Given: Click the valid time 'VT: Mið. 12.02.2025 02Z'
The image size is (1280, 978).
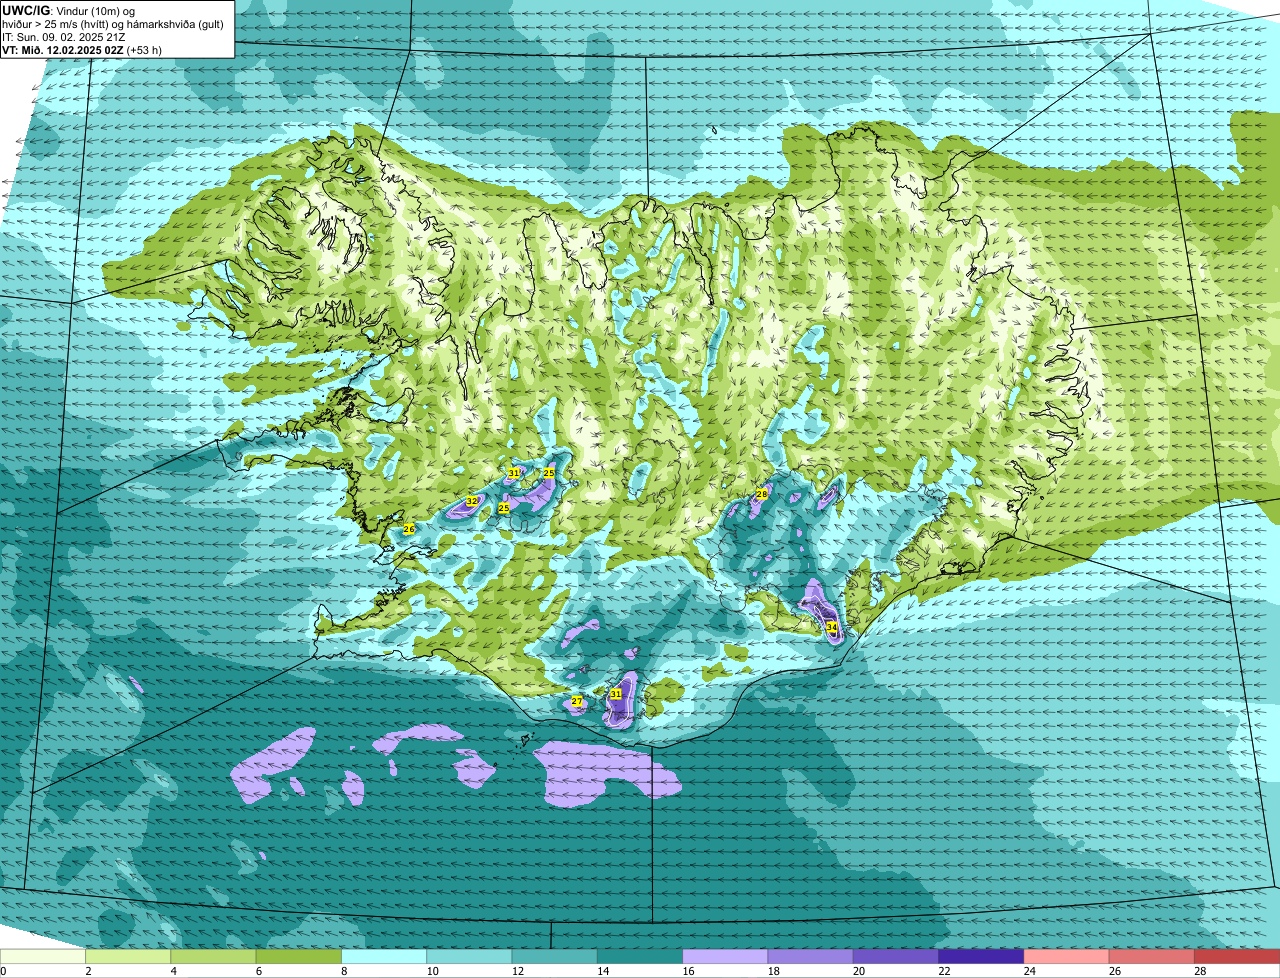Looking at the screenshot, I should [63, 50].
